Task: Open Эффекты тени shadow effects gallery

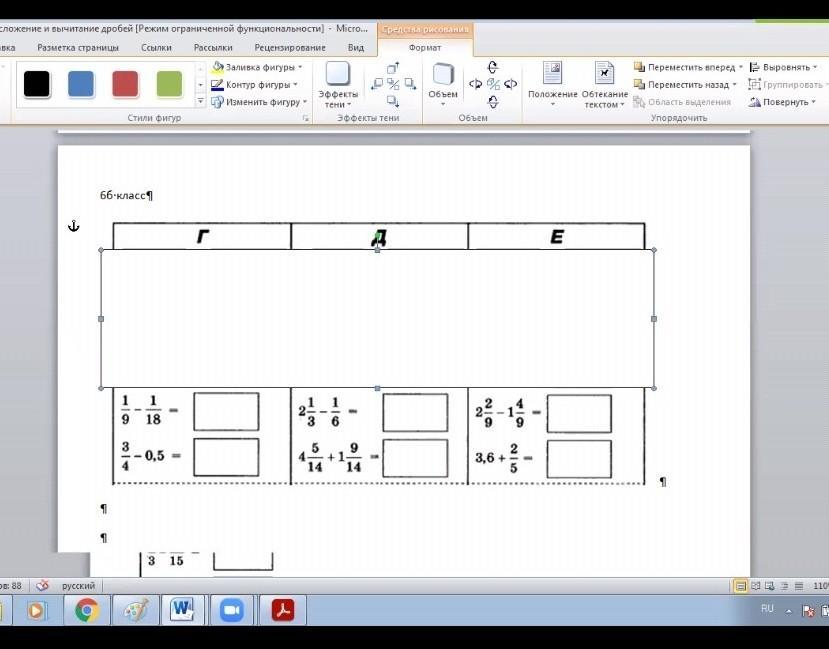Action: 338,85
